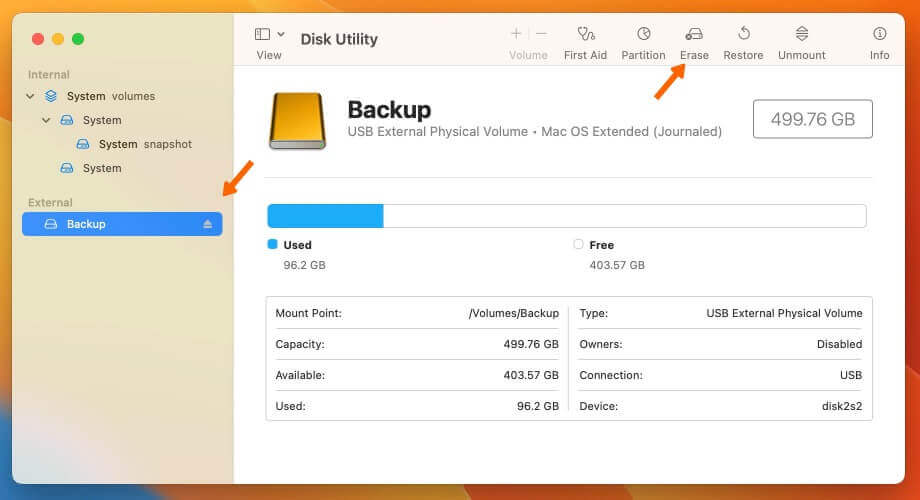This screenshot has width=920, height=500.
Task: Select System volumes in sidebar
Action: [110, 96]
